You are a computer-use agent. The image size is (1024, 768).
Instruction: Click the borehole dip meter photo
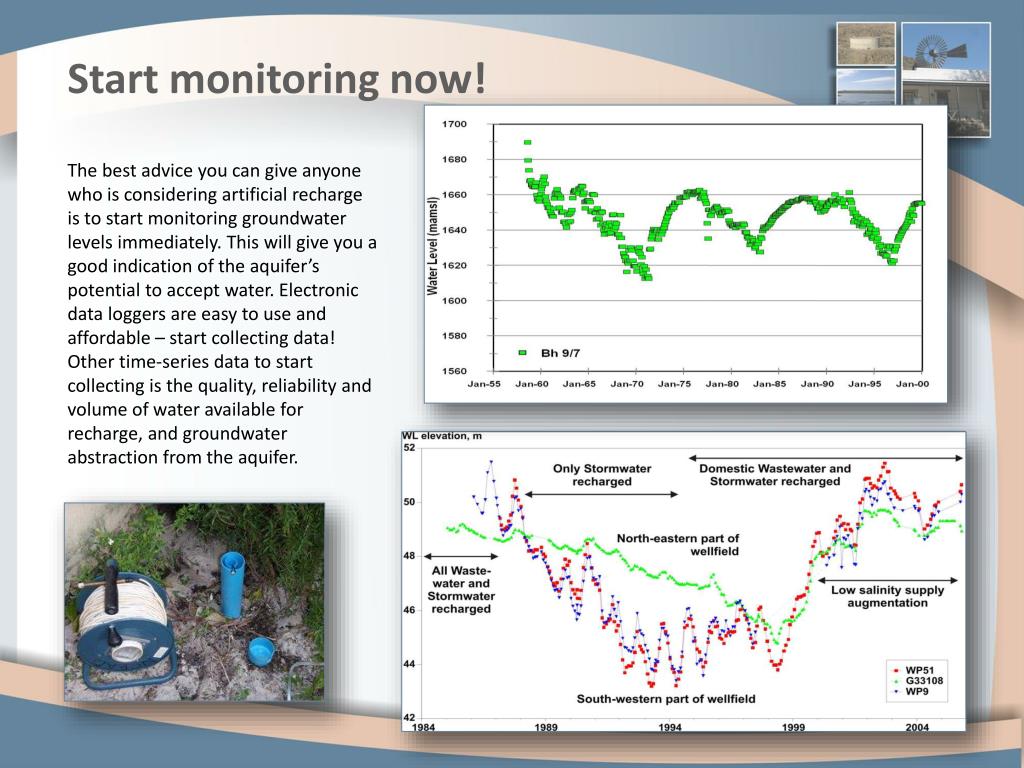coord(194,601)
